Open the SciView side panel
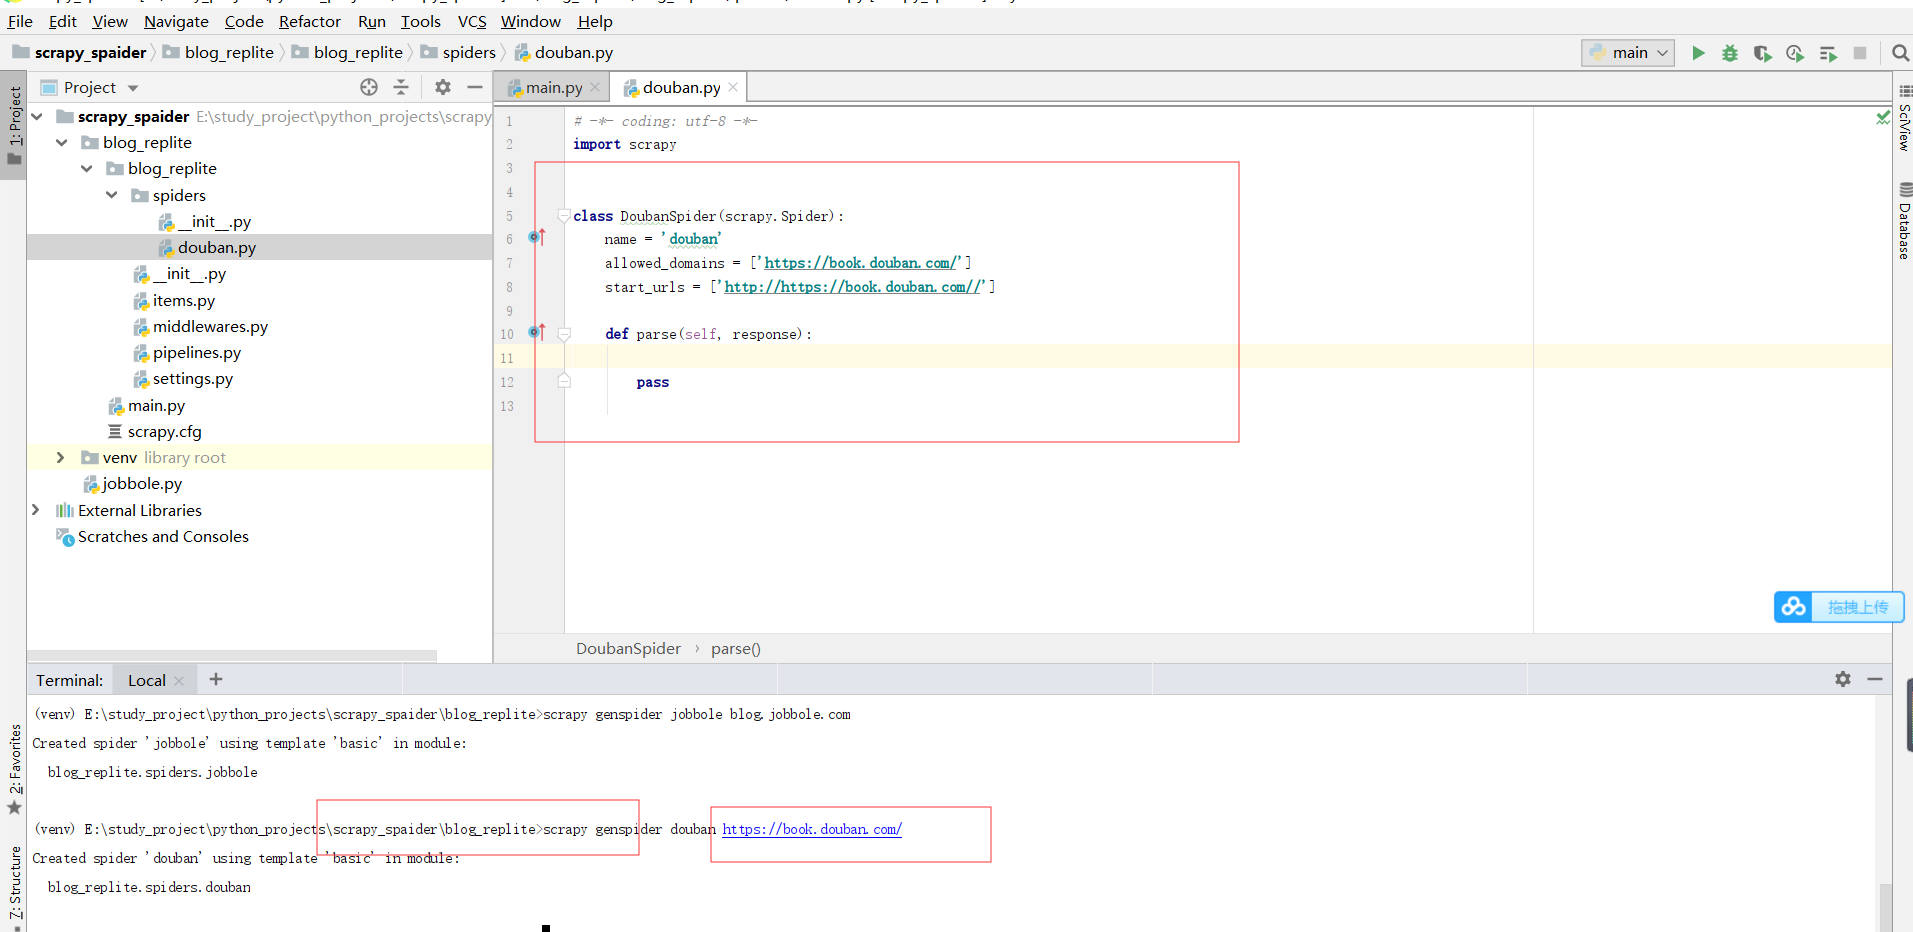 [x=1904, y=120]
